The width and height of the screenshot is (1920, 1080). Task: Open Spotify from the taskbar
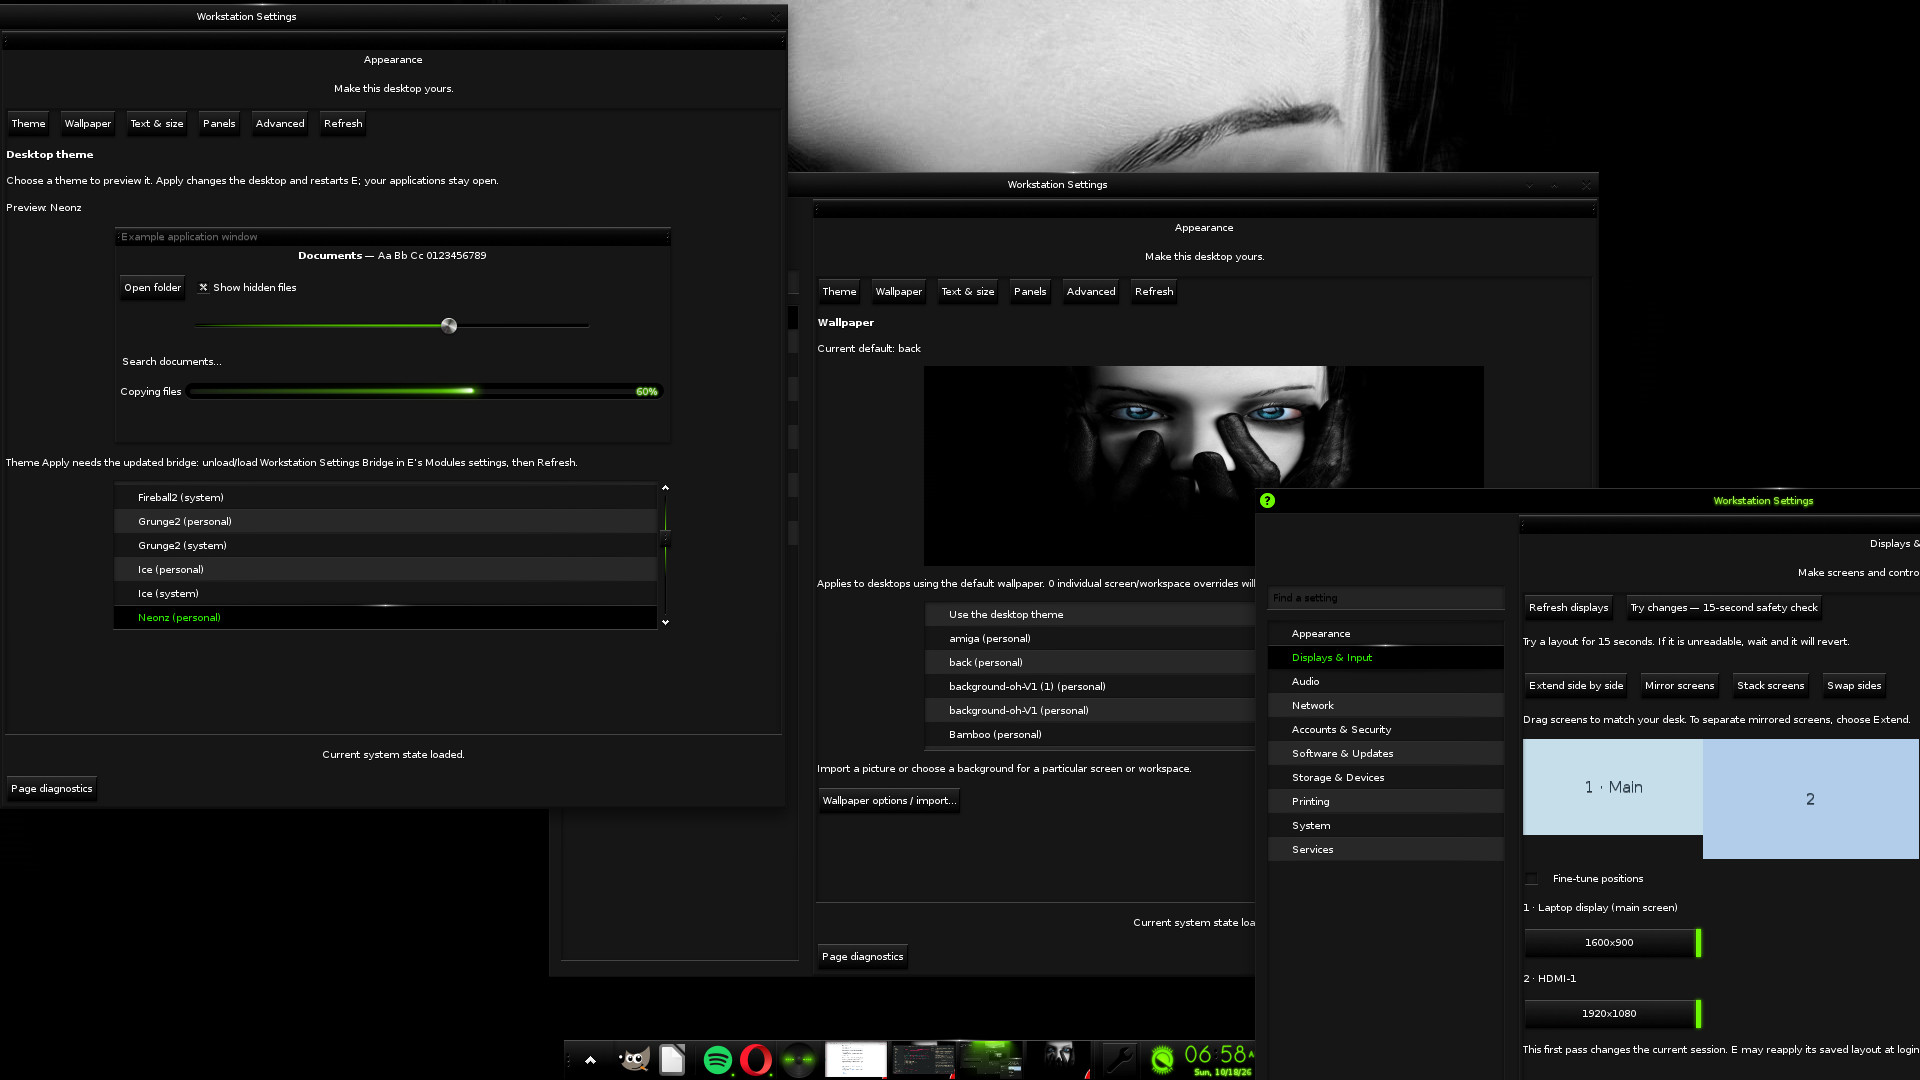pyautogui.click(x=717, y=1059)
